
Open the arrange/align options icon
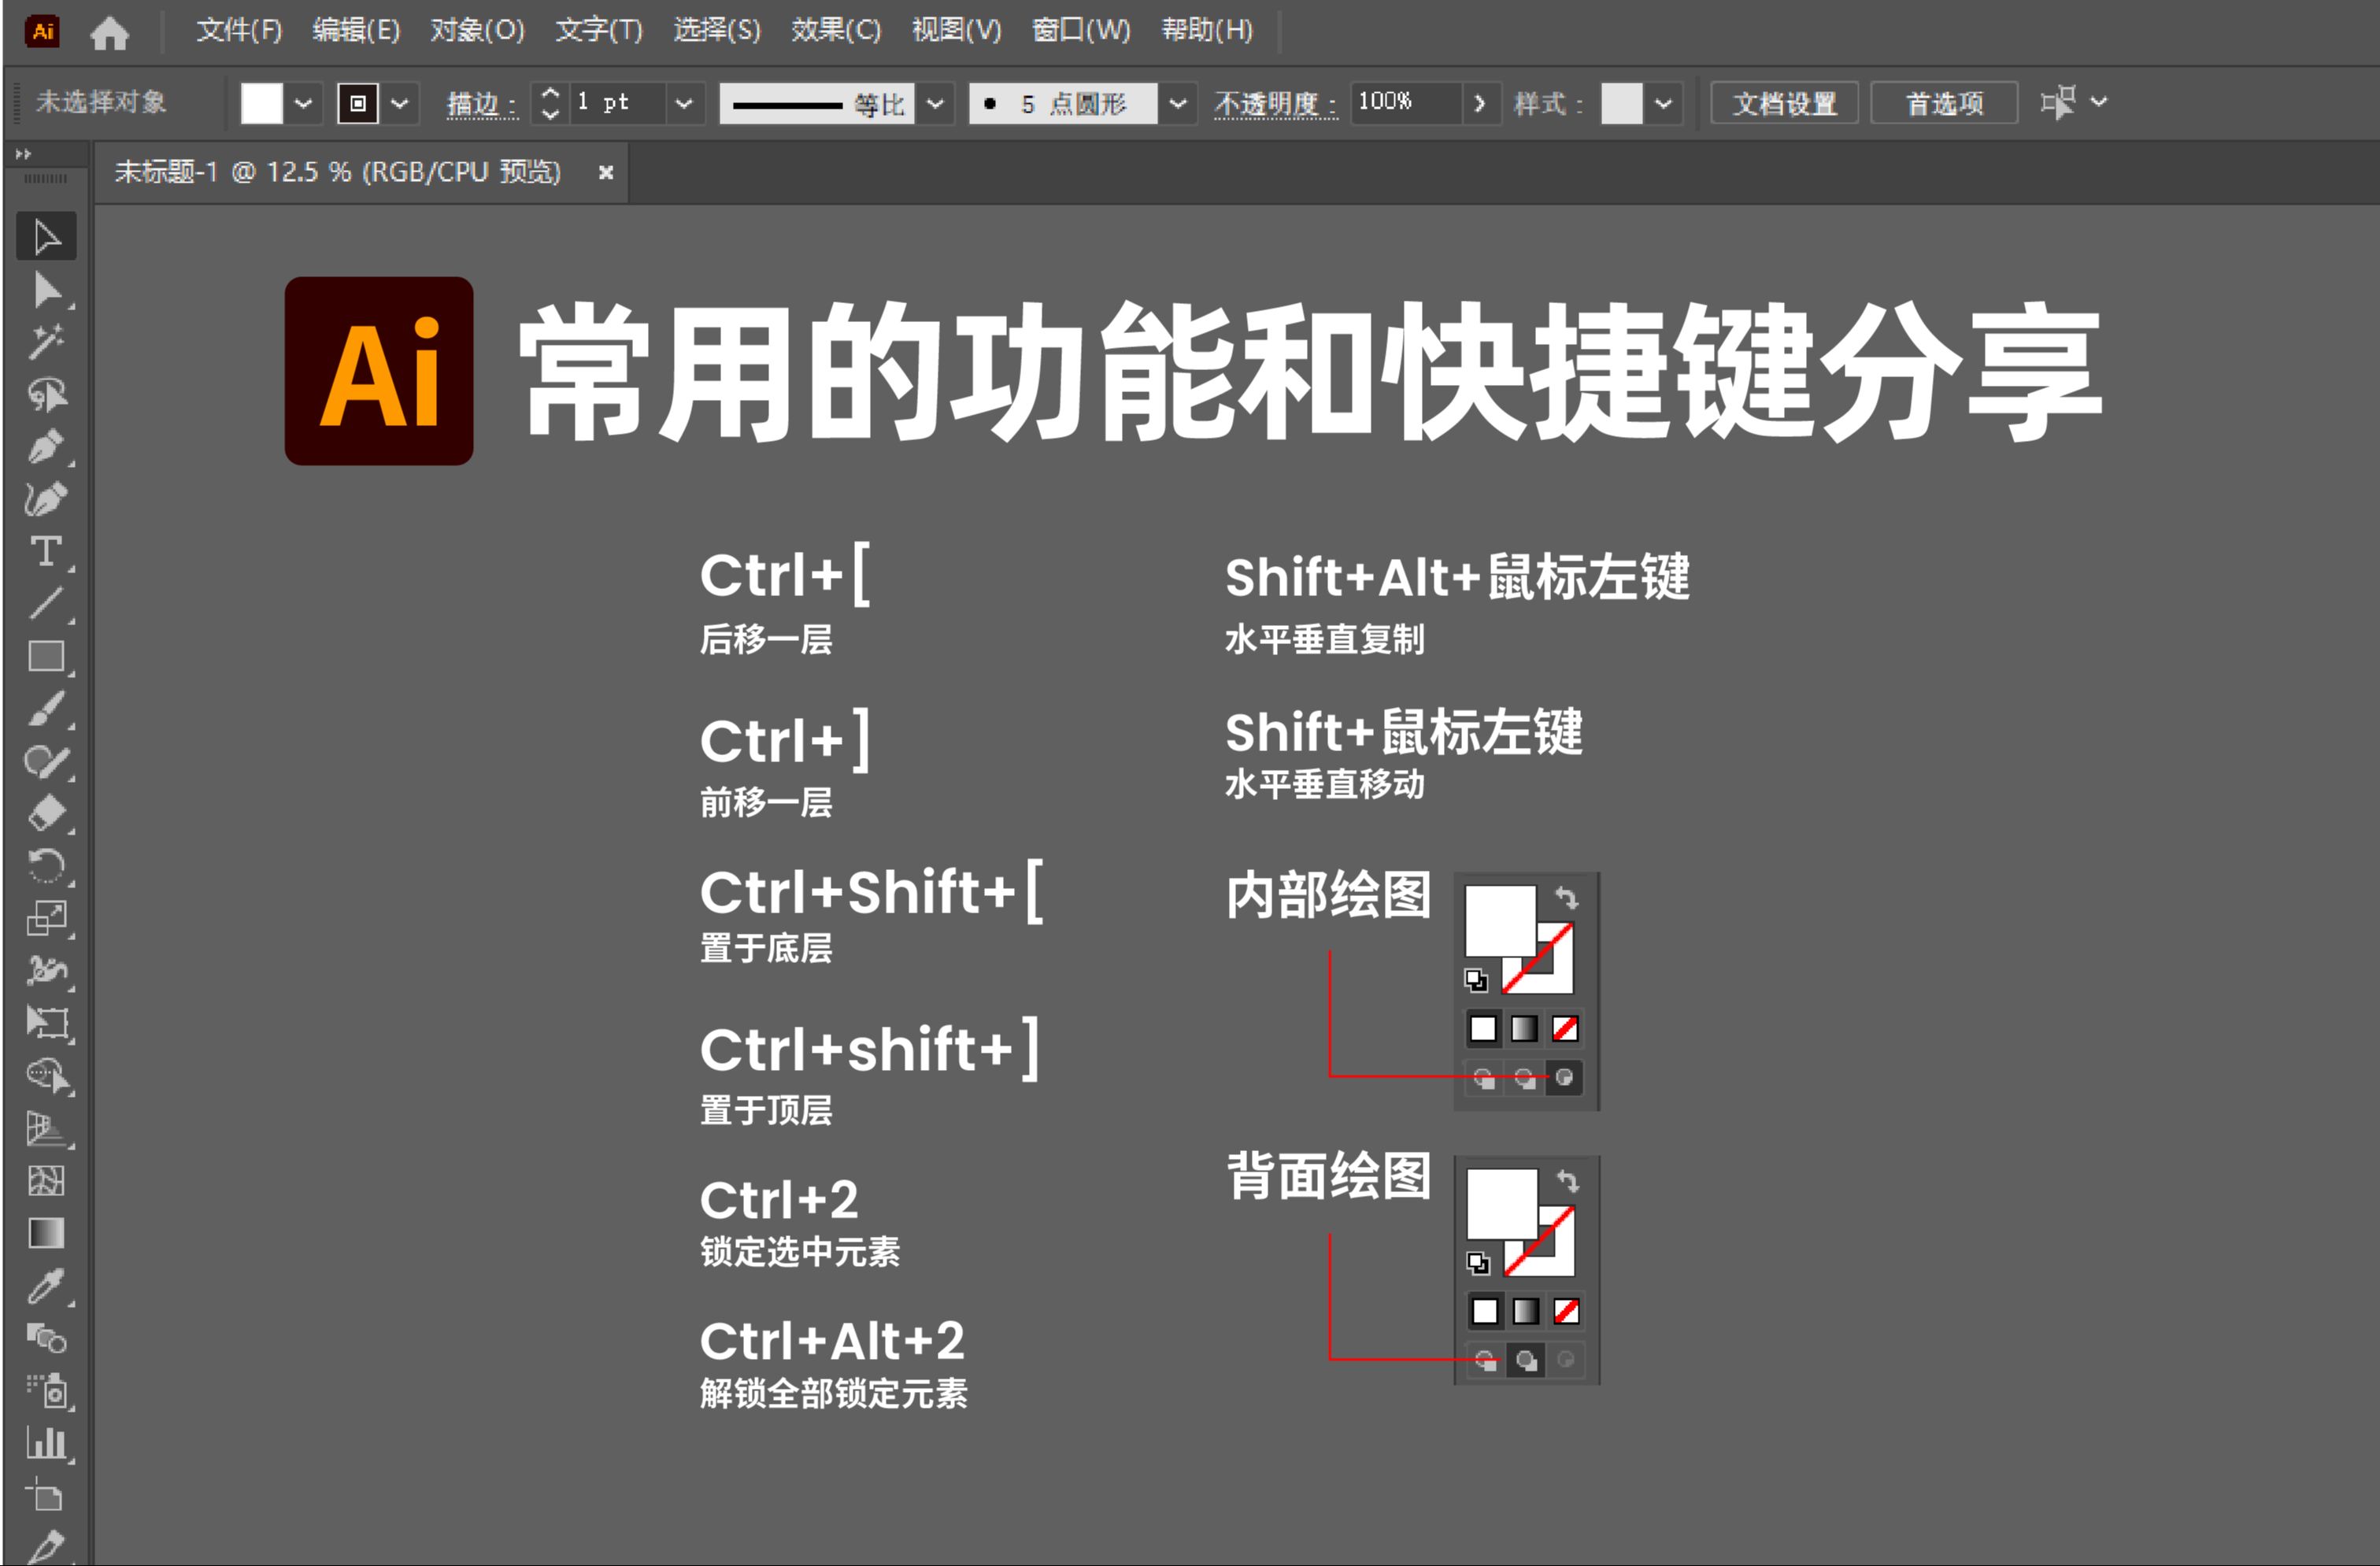coord(2058,102)
